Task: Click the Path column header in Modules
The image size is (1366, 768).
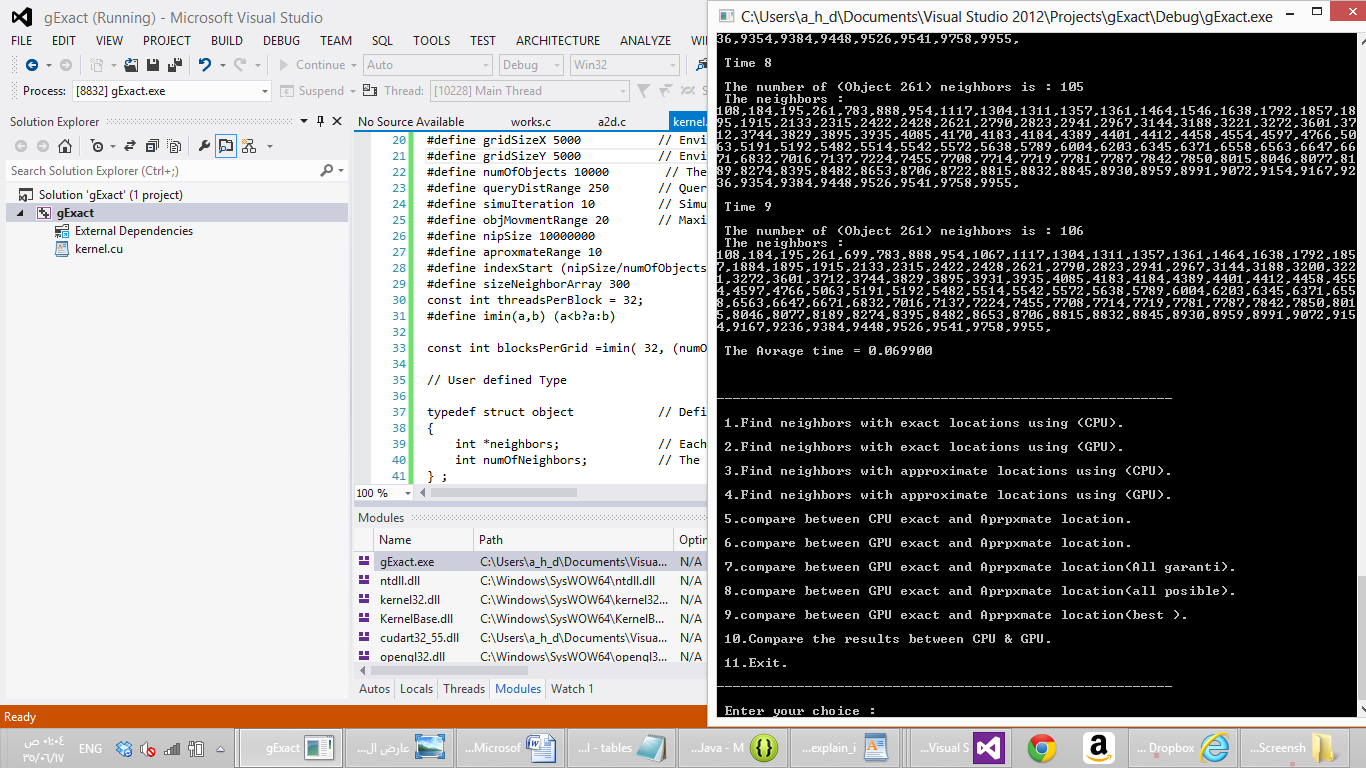Action: point(573,540)
